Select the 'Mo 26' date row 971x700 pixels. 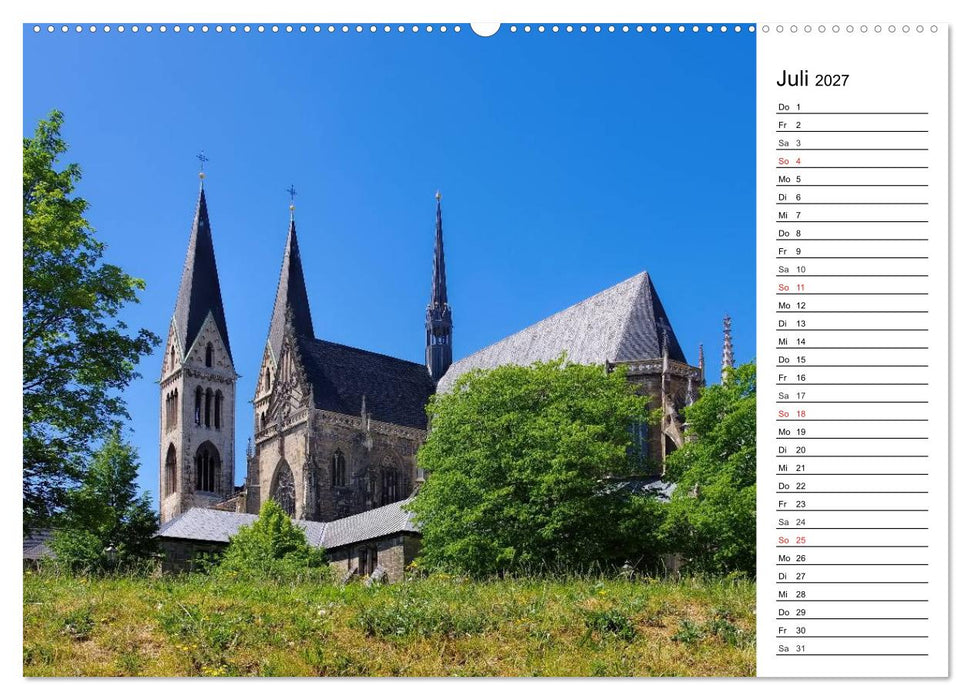pyautogui.click(x=852, y=558)
